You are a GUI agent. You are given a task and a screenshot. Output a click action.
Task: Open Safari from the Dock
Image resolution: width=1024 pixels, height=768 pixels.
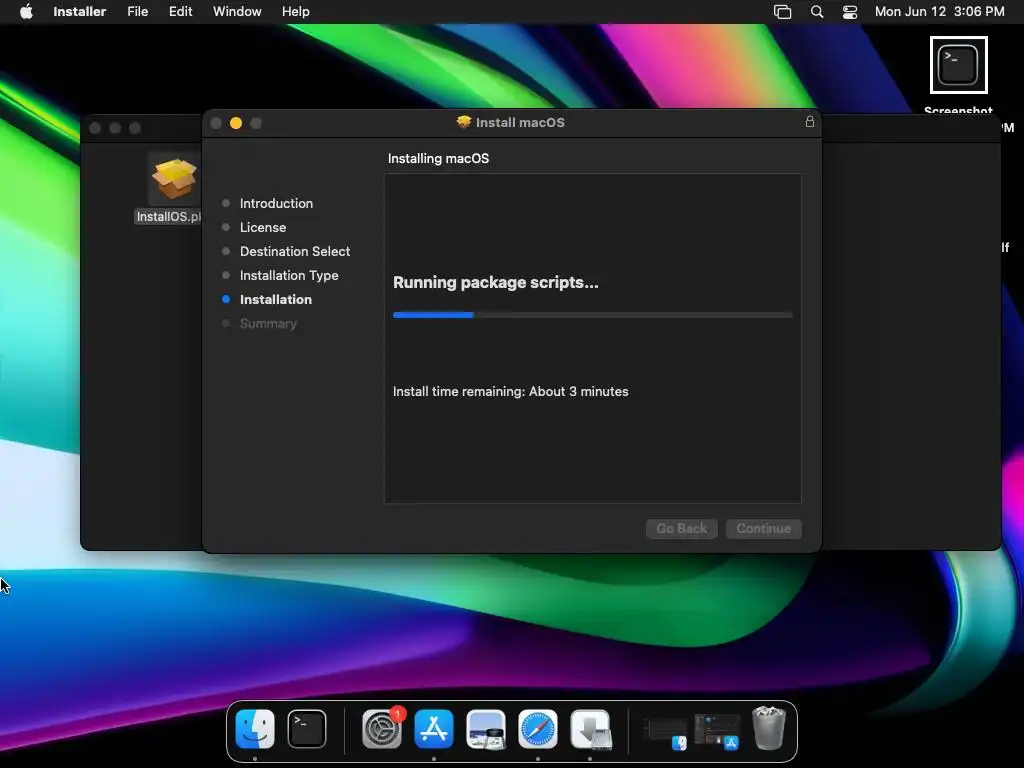[538, 729]
